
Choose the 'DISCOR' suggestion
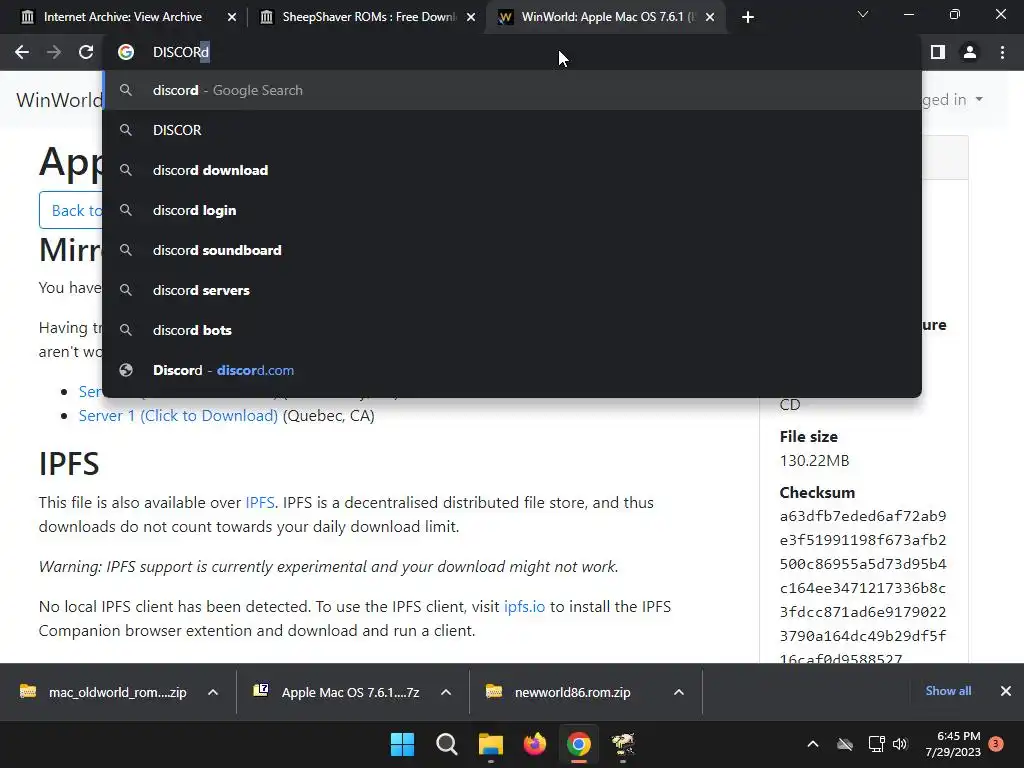click(512, 130)
